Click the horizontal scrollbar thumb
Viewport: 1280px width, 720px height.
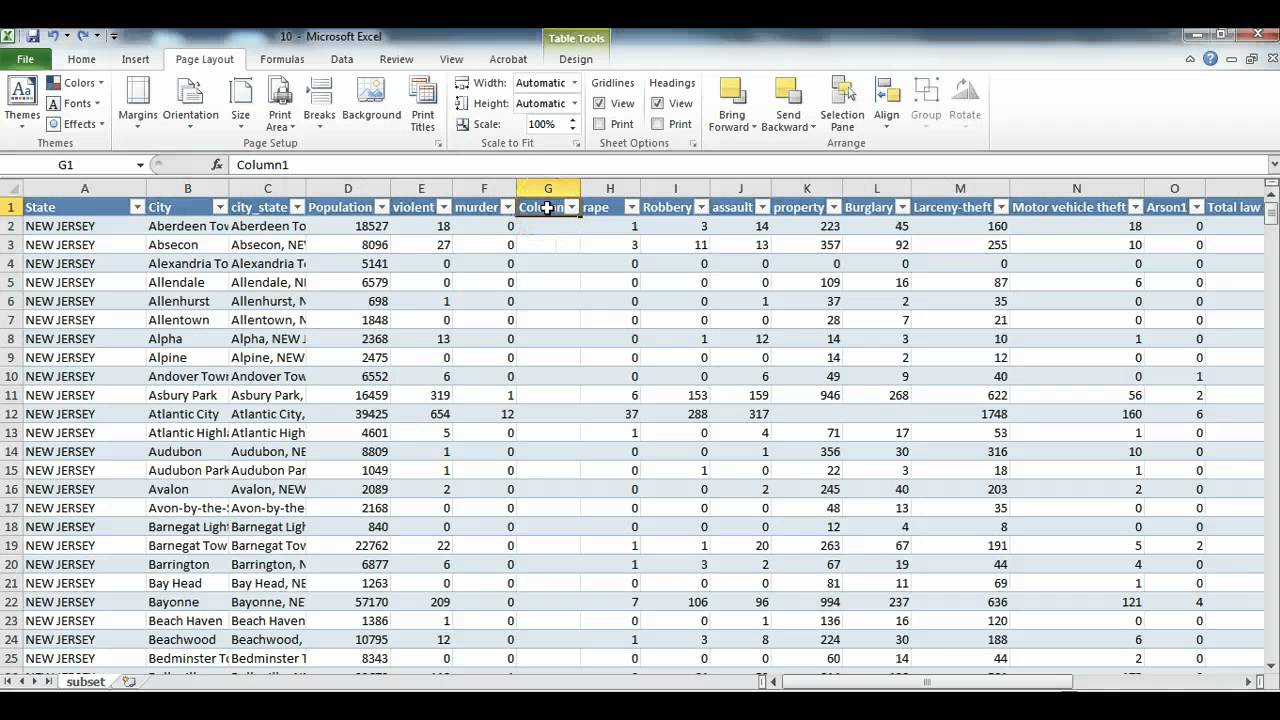[927, 682]
